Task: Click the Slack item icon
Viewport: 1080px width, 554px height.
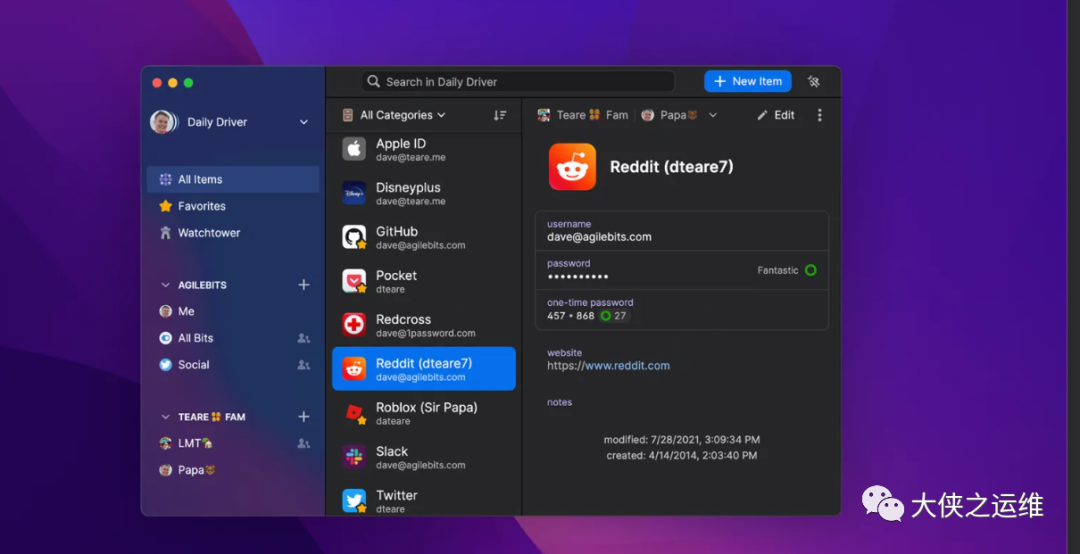Action: [x=354, y=457]
